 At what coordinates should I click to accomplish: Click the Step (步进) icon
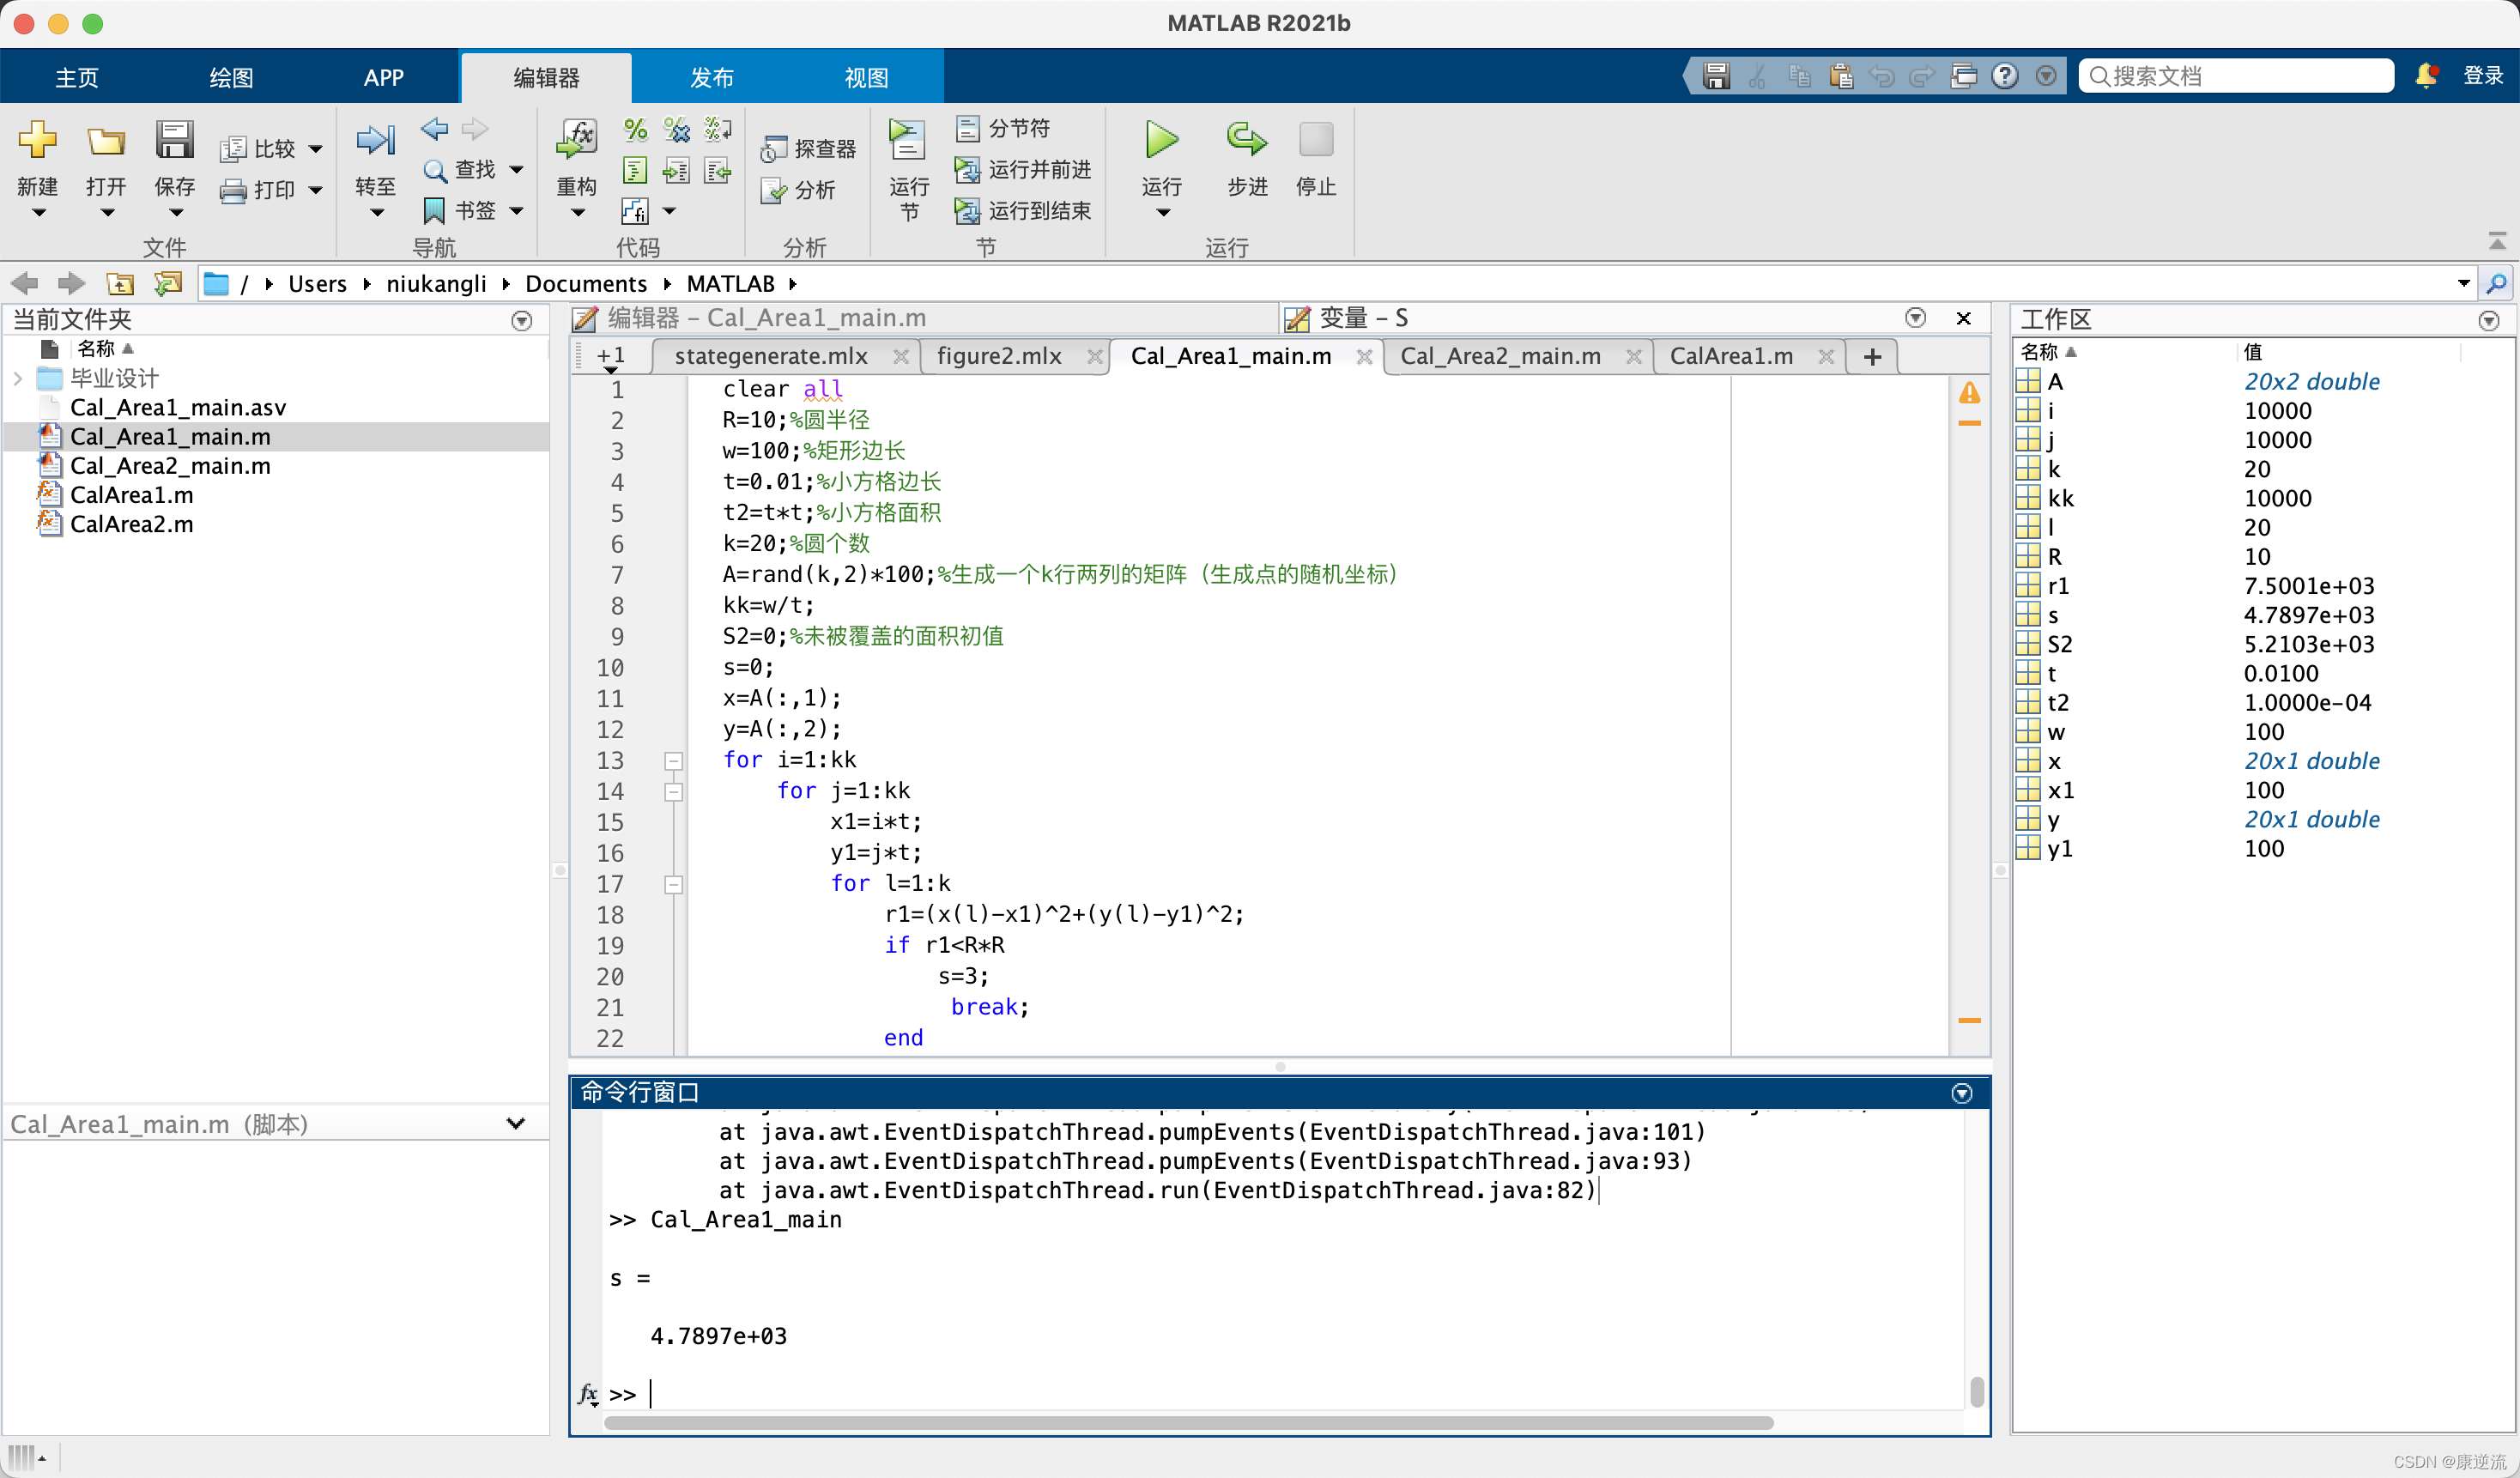pyautogui.click(x=1247, y=140)
